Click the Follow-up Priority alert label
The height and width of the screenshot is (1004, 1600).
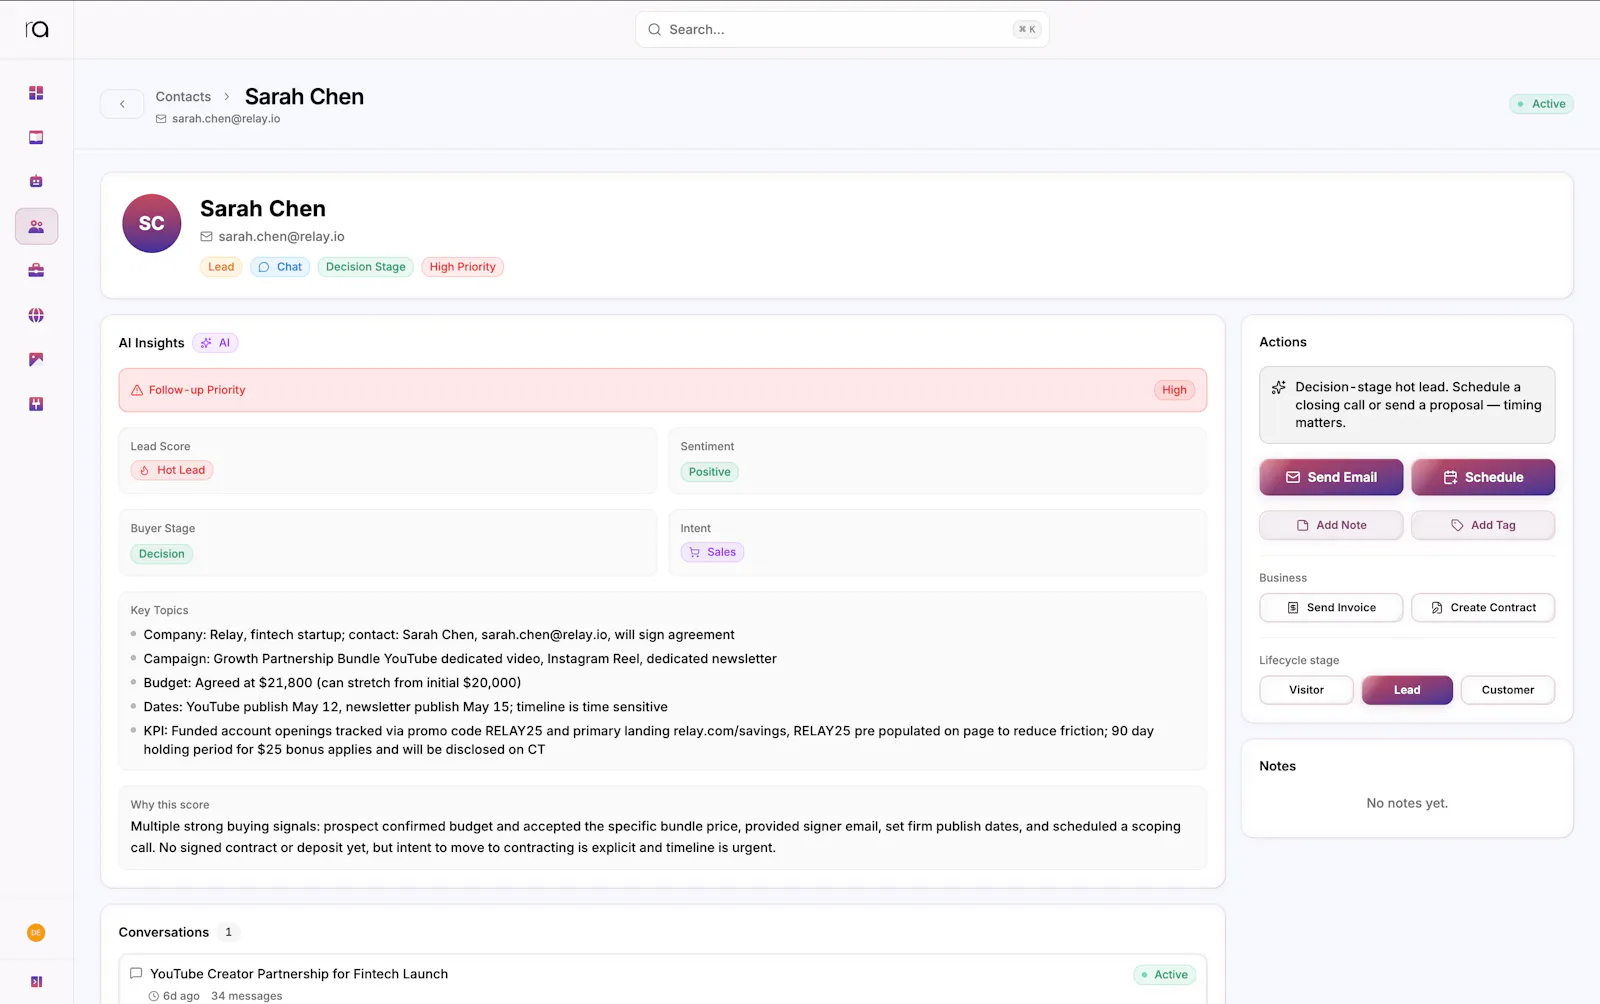[197, 390]
